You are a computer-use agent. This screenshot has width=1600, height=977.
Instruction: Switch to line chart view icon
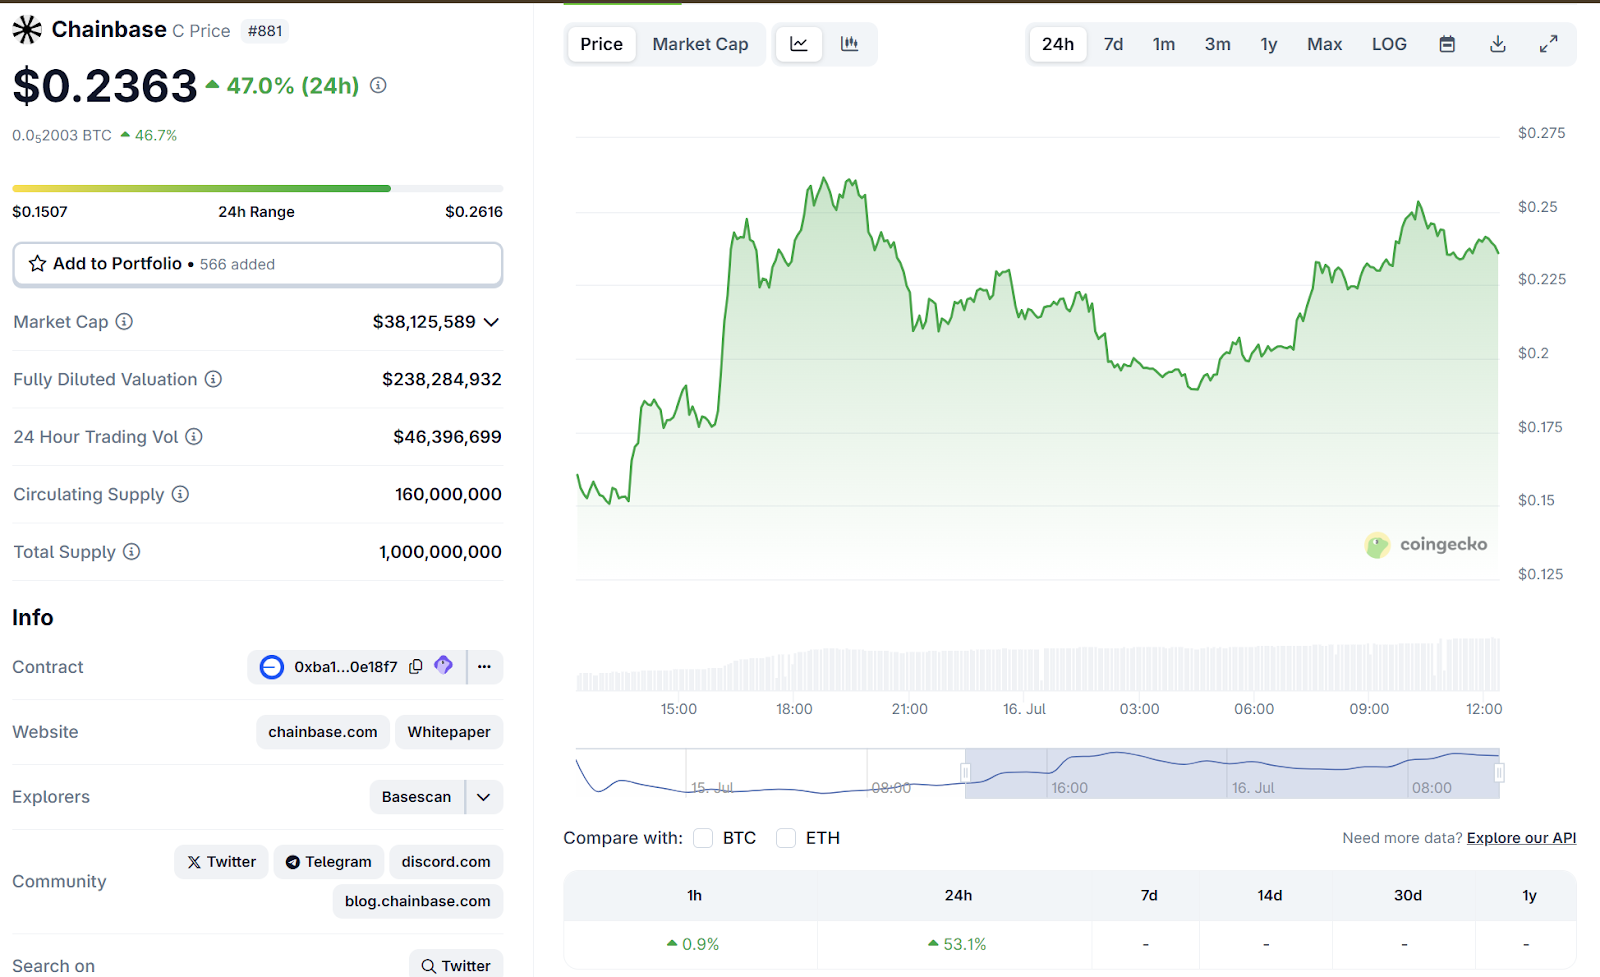click(799, 44)
